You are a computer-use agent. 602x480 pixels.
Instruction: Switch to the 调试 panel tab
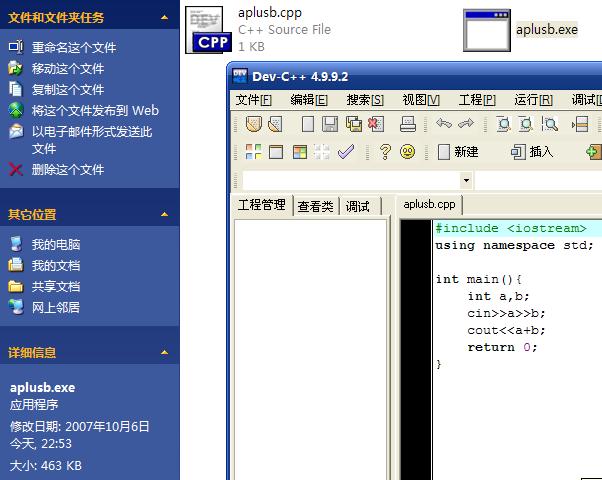(358, 207)
